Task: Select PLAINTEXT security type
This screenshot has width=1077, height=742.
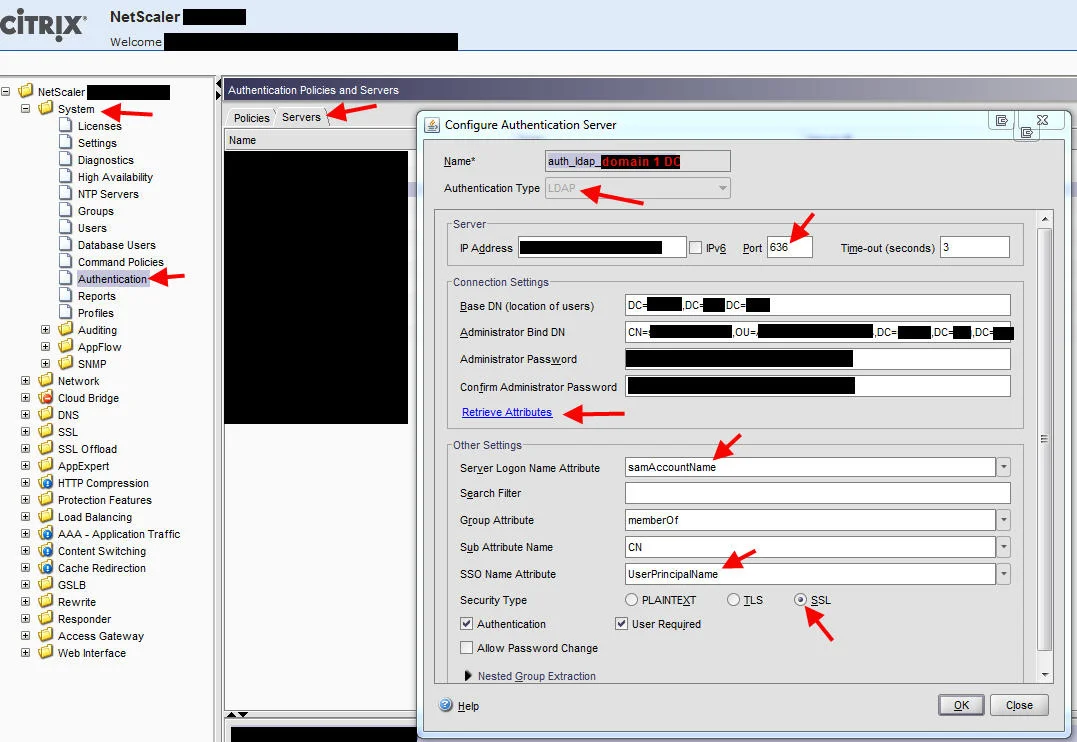Action: tap(631, 600)
